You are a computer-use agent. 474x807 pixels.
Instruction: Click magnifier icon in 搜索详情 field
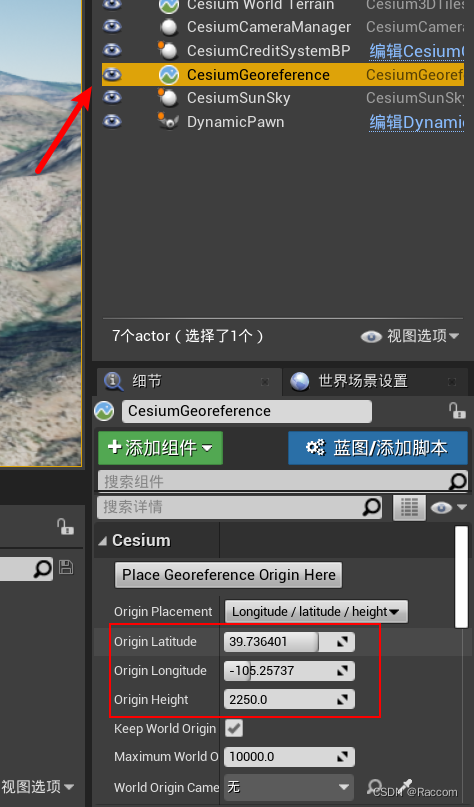click(372, 507)
